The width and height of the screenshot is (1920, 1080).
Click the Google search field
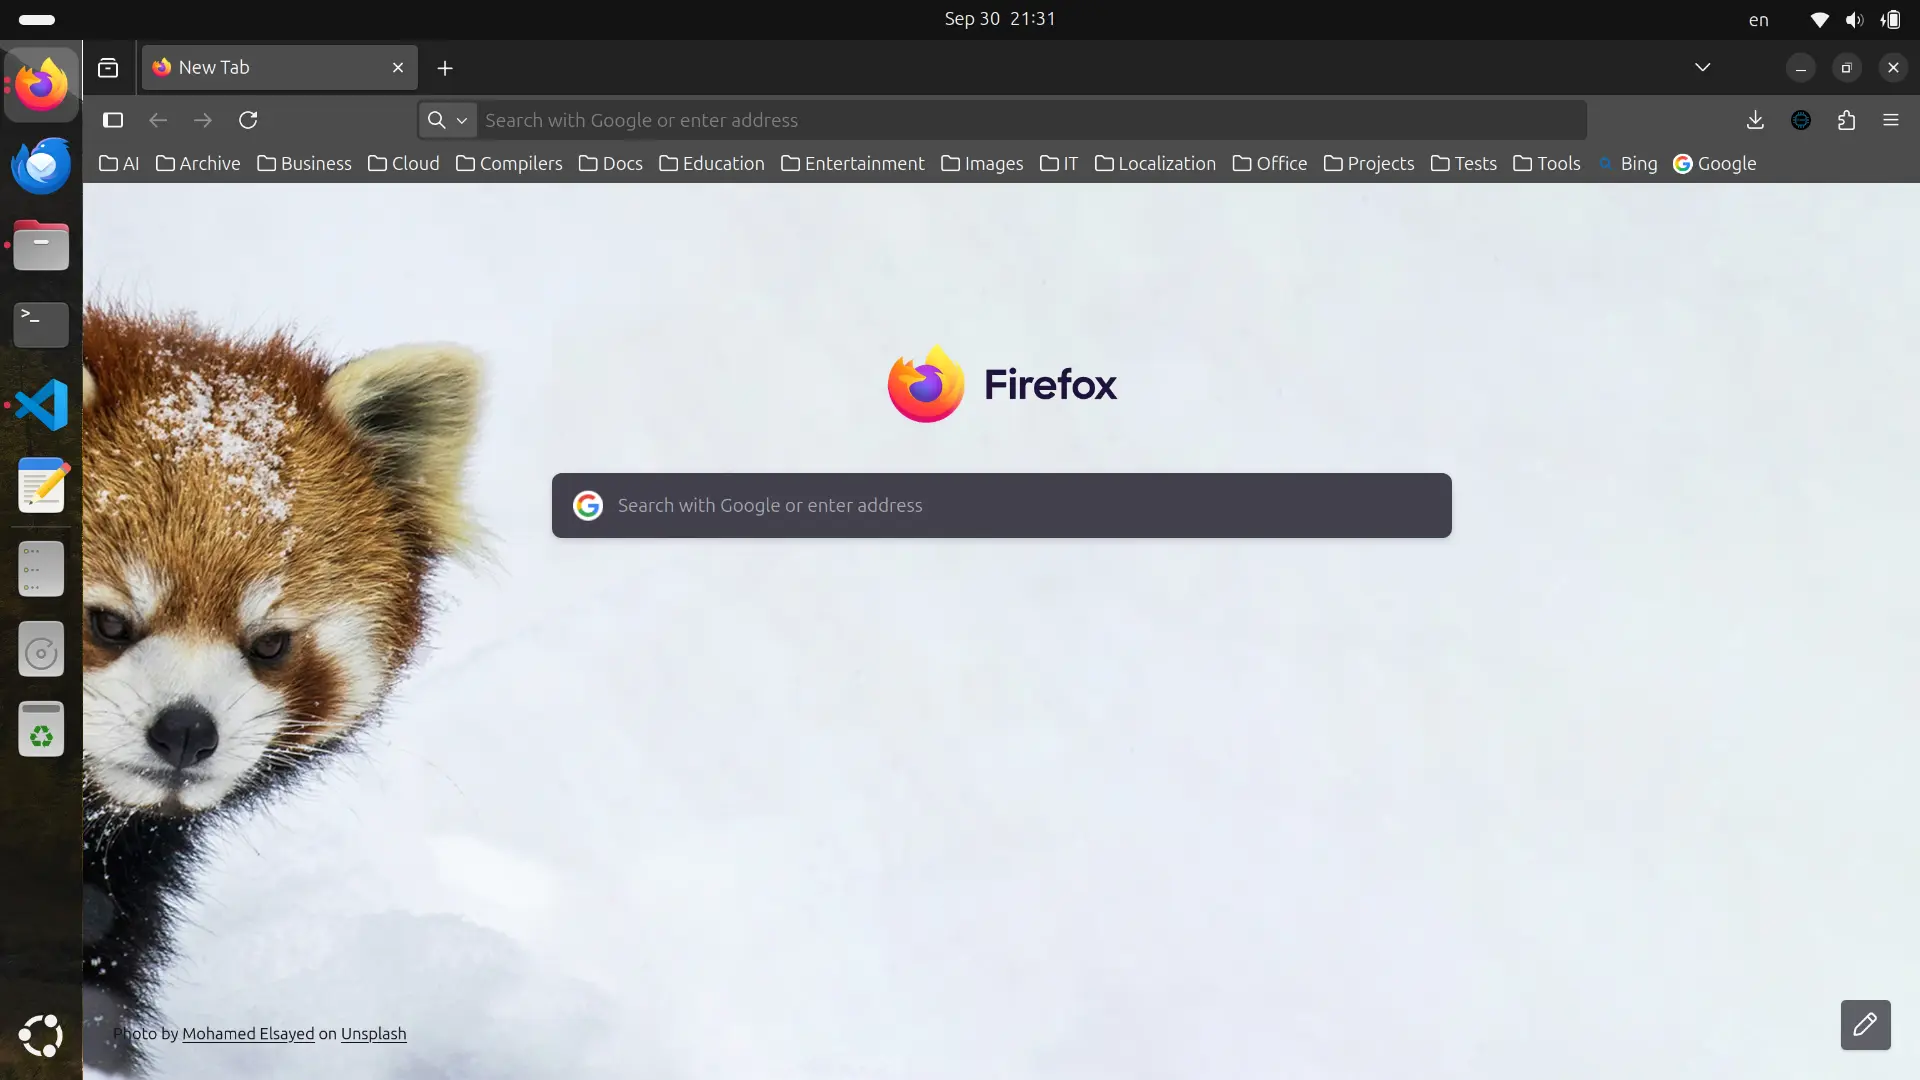click(x=1000, y=505)
